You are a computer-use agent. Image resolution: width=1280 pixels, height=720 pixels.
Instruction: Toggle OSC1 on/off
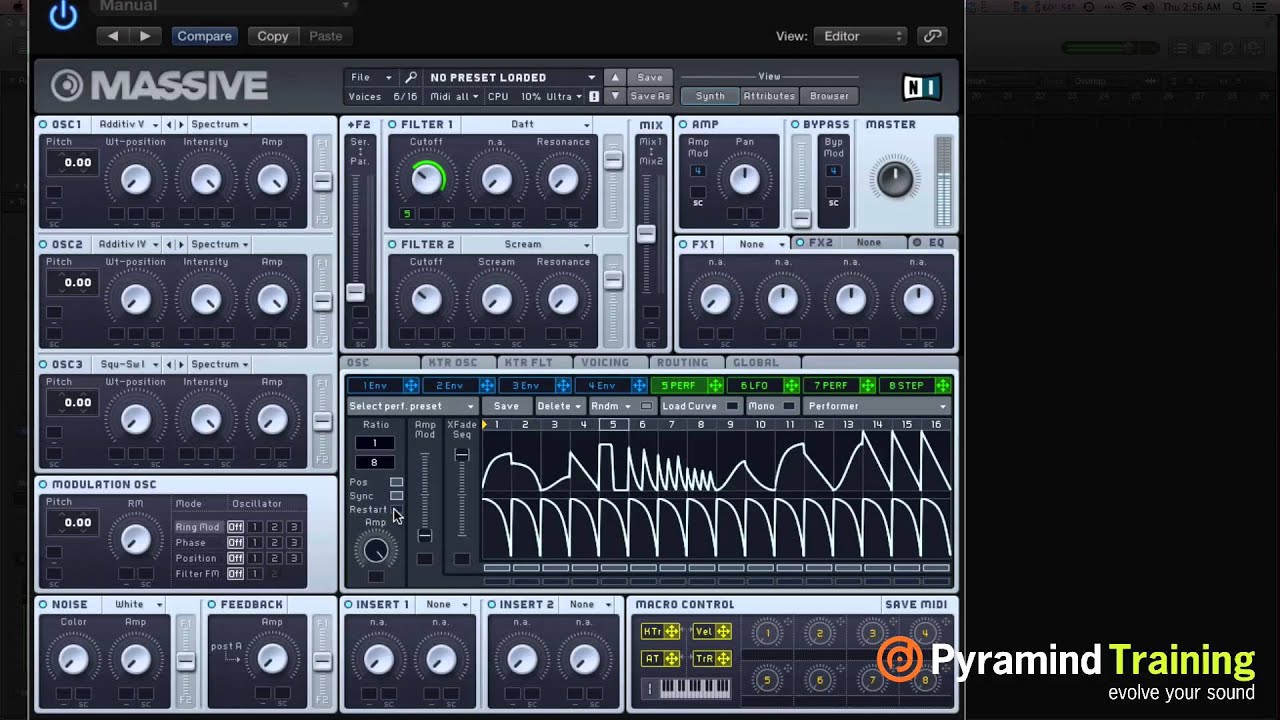(x=43, y=125)
